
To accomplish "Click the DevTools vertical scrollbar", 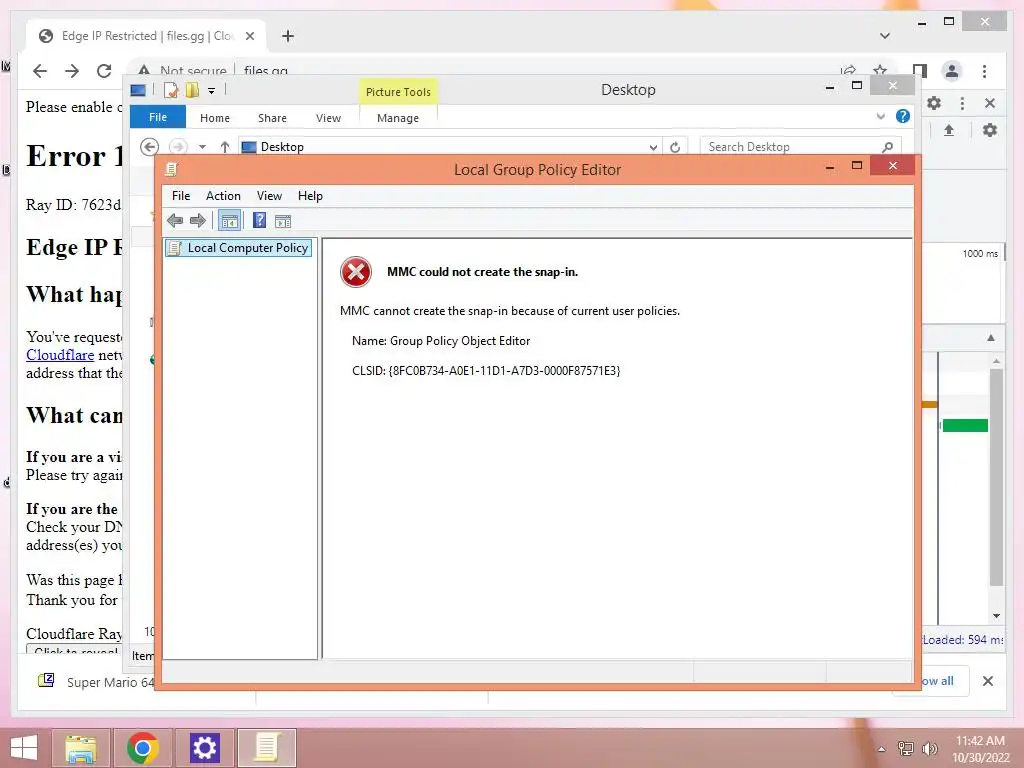I will point(996,477).
